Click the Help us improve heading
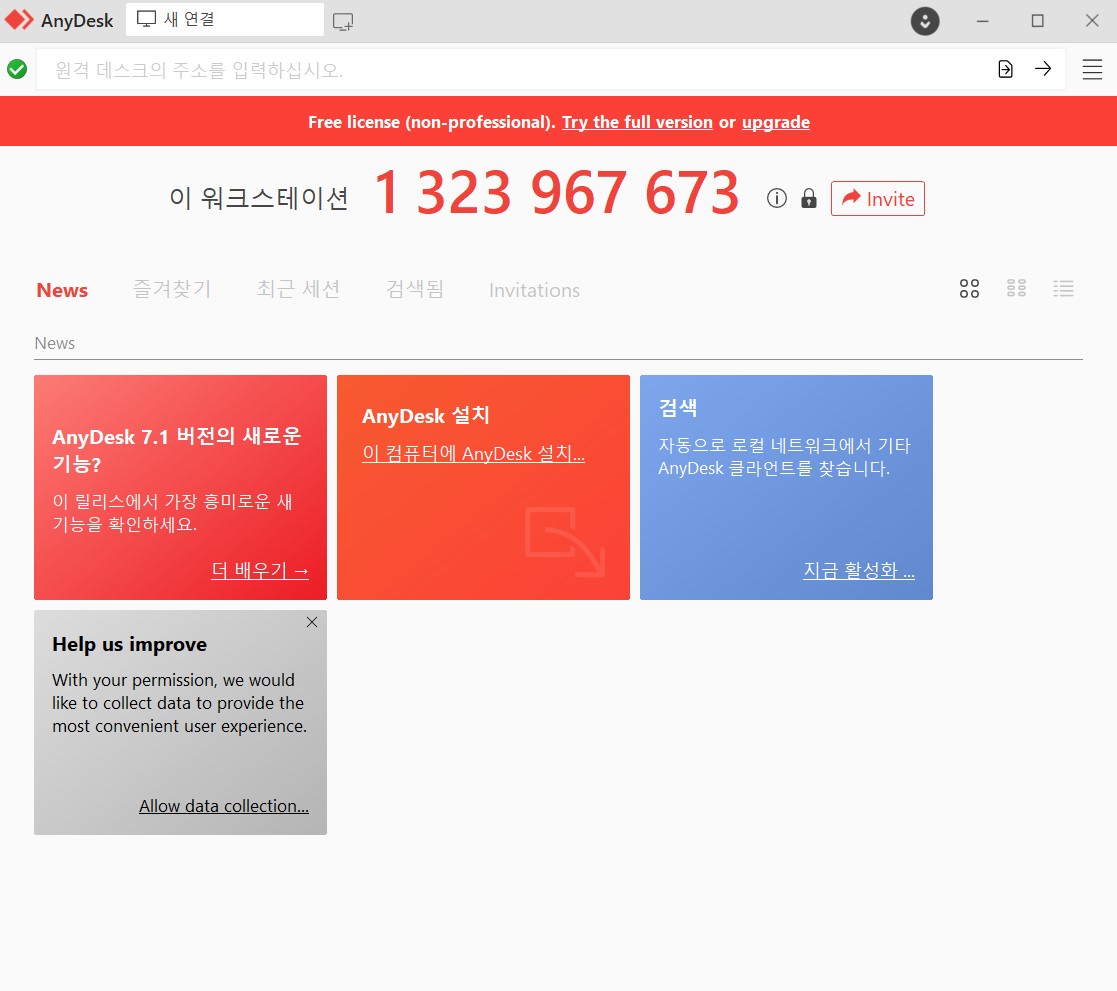Image resolution: width=1117 pixels, height=991 pixels. tap(130, 644)
